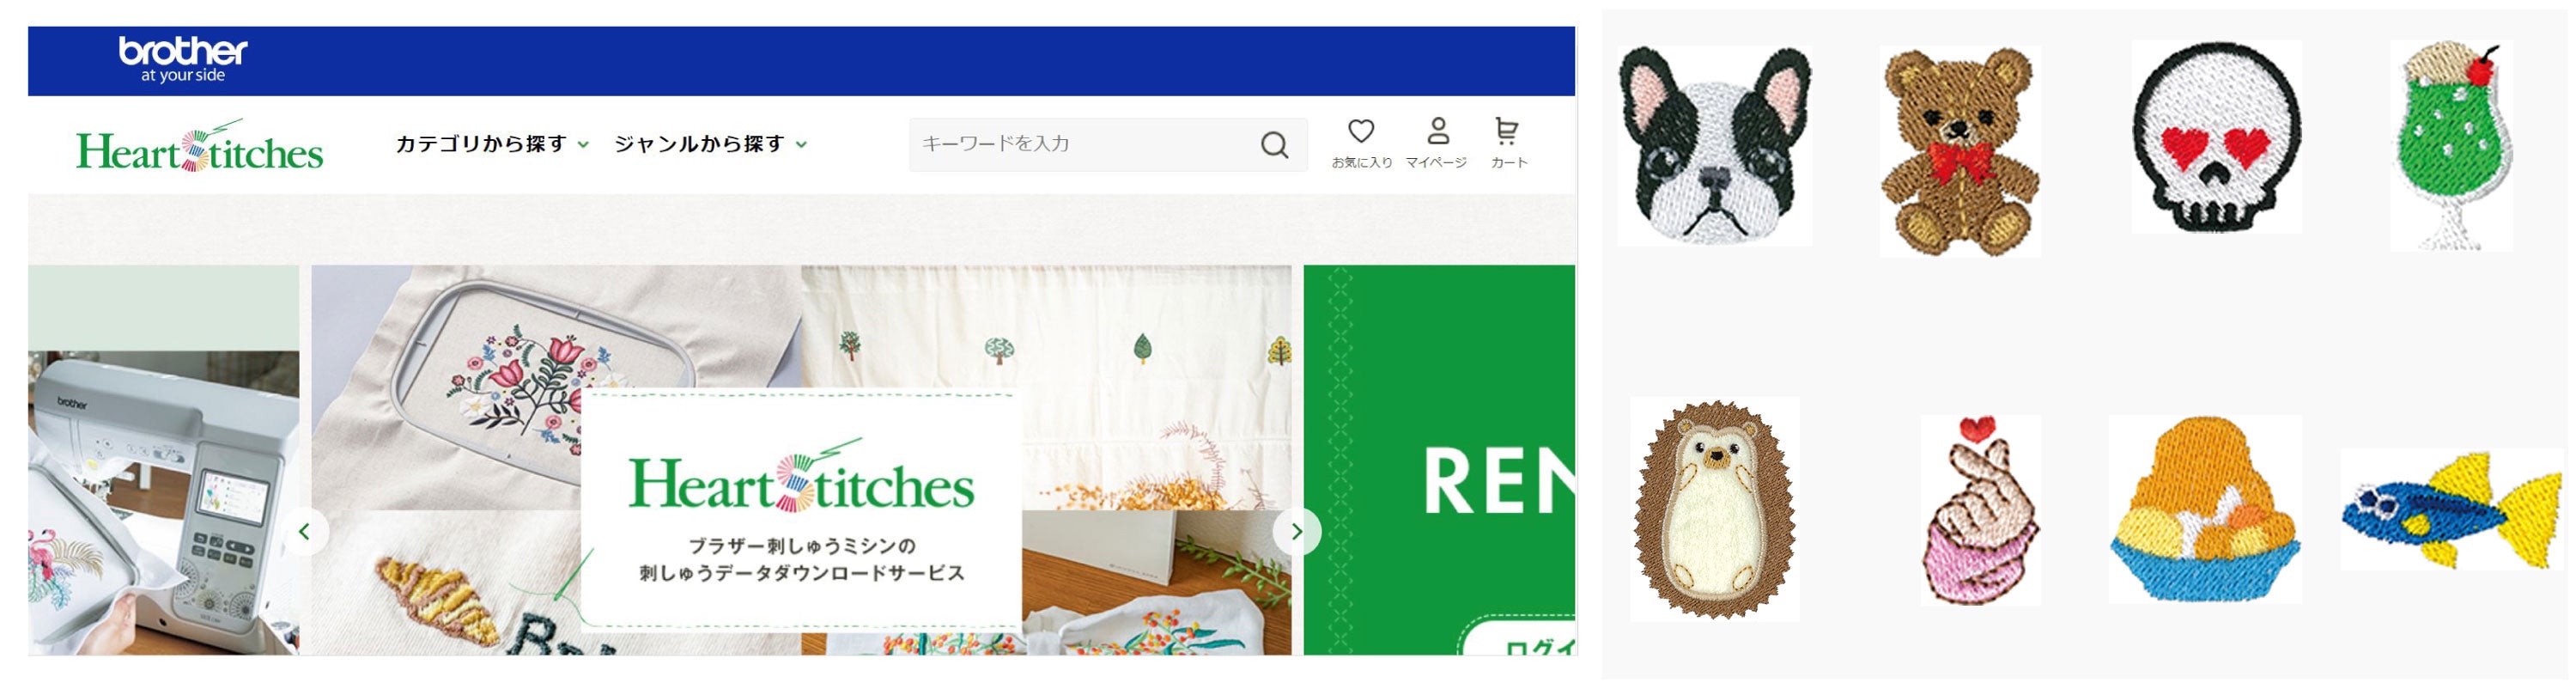Click the Heart Stitches logo in header
This screenshot has width=2576, height=689.
pos(200,146)
